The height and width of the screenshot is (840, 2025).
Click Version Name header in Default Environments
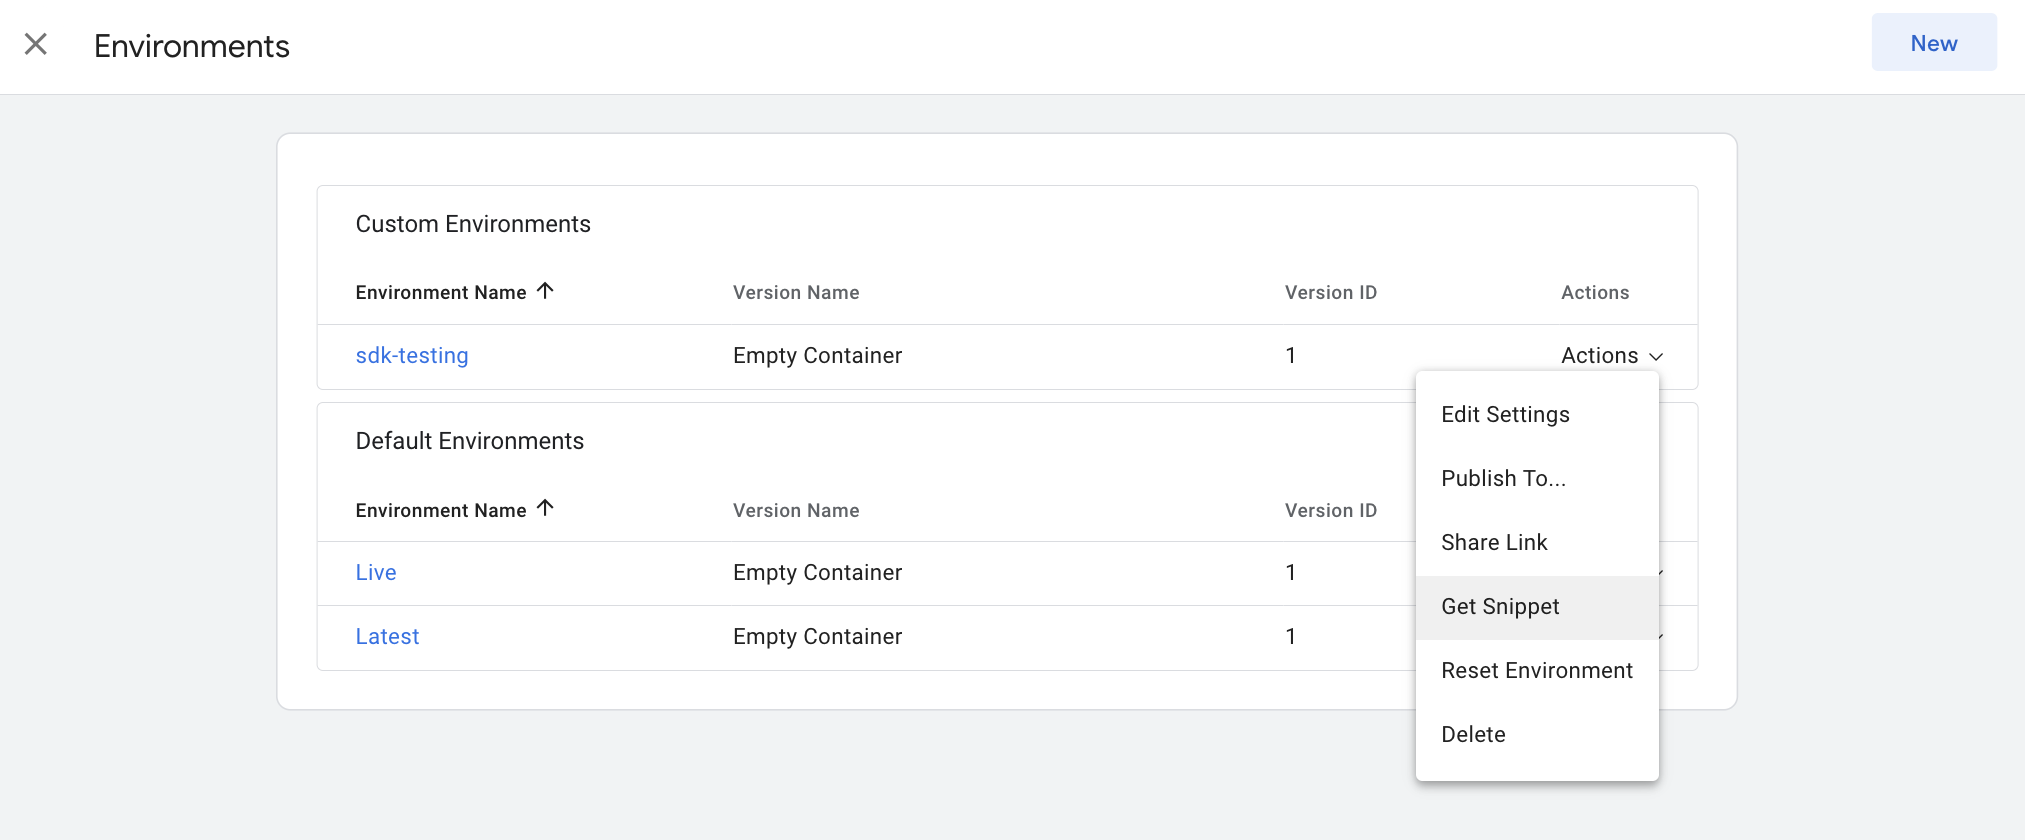point(796,511)
